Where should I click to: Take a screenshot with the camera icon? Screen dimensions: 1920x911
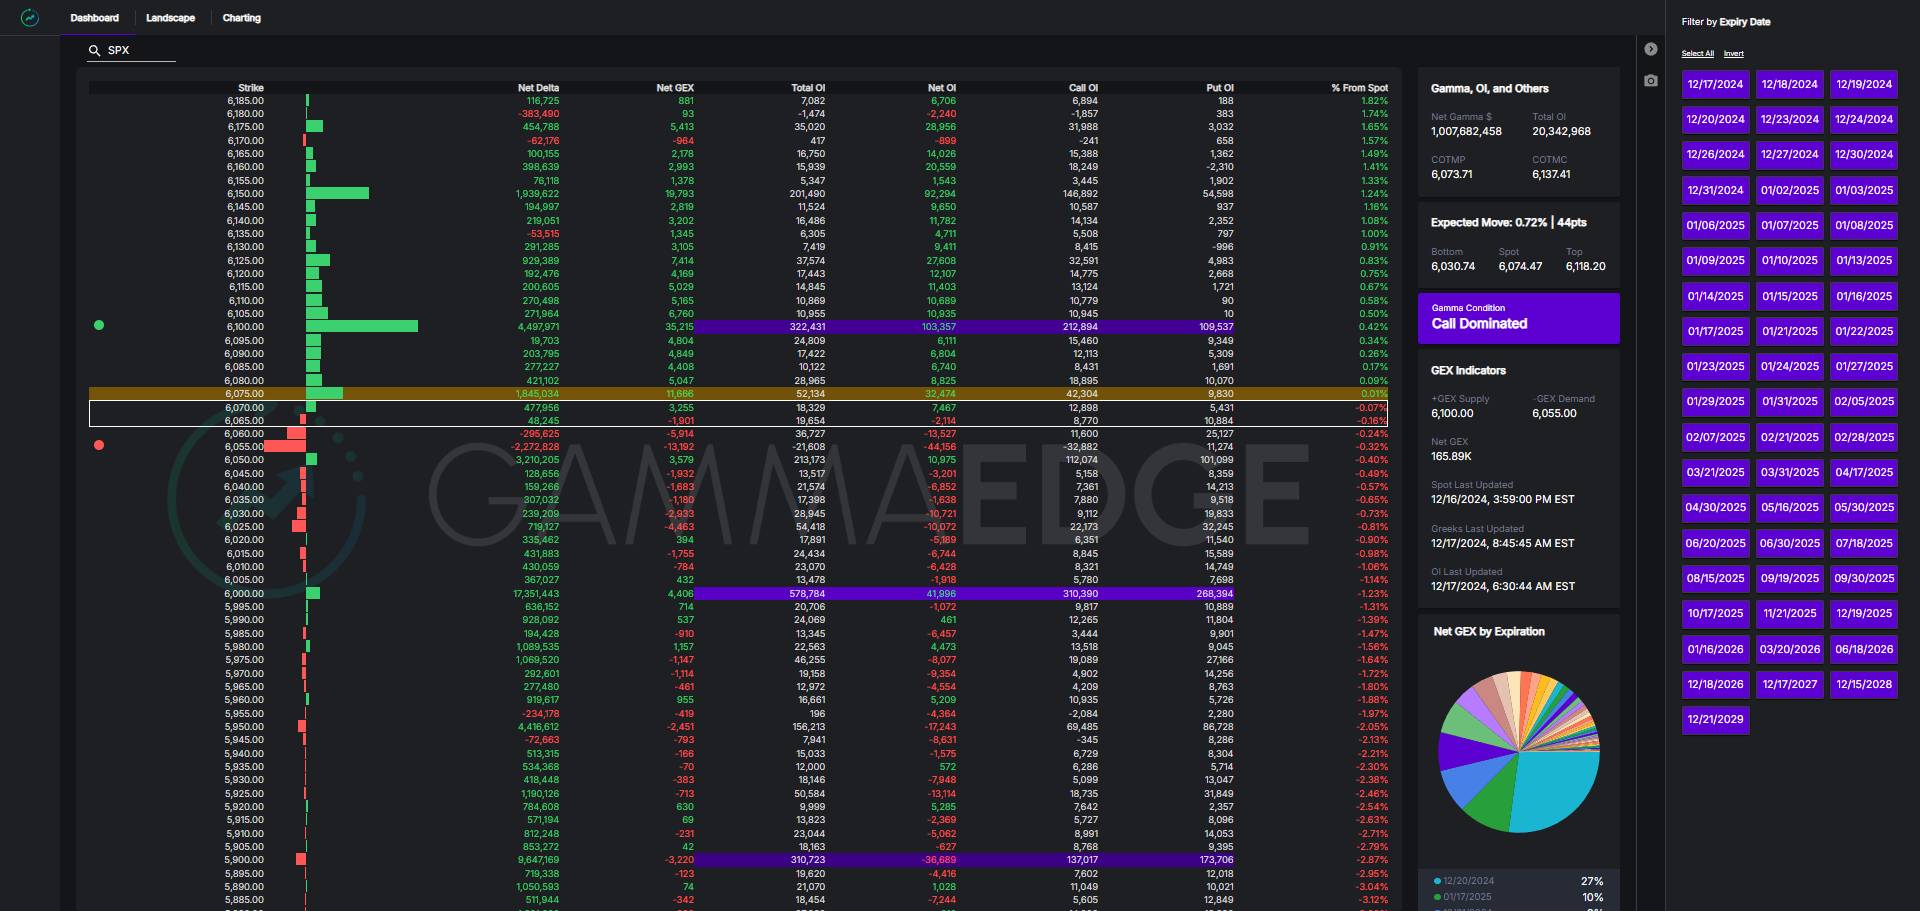click(x=1651, y=81)
